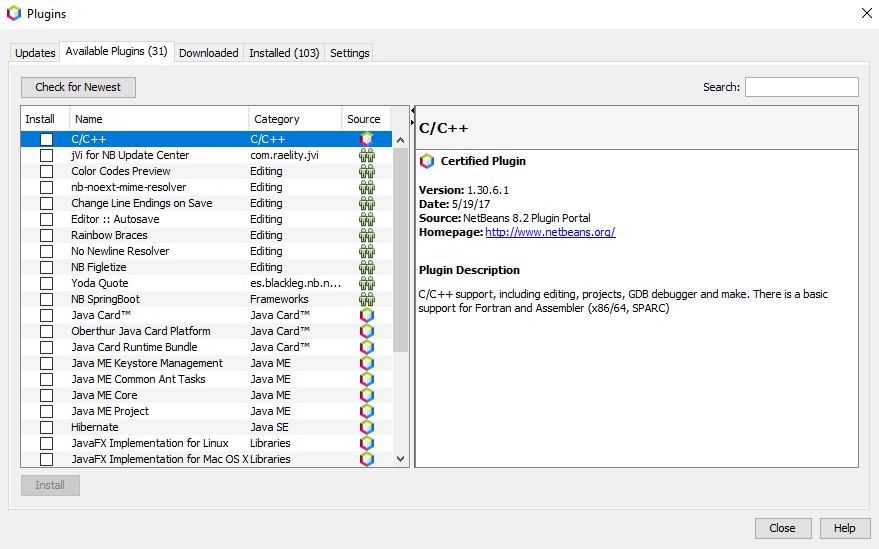Click the NetBeans source icon for Java ME Project
Viewport: 879px width, 549px height.
367,411
